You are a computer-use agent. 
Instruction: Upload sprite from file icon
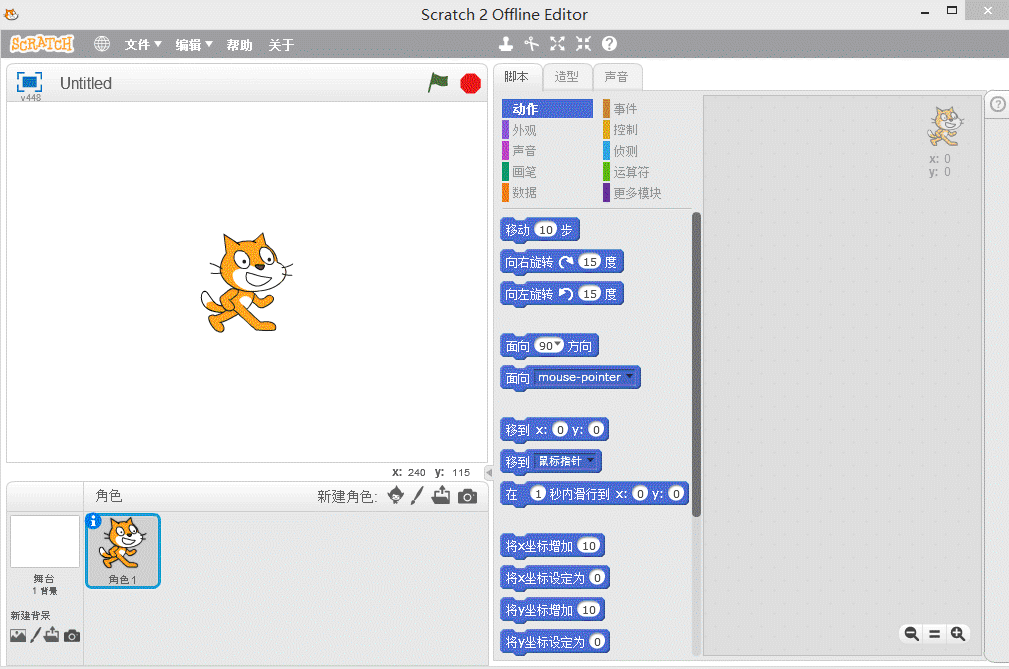click(441, 495)
